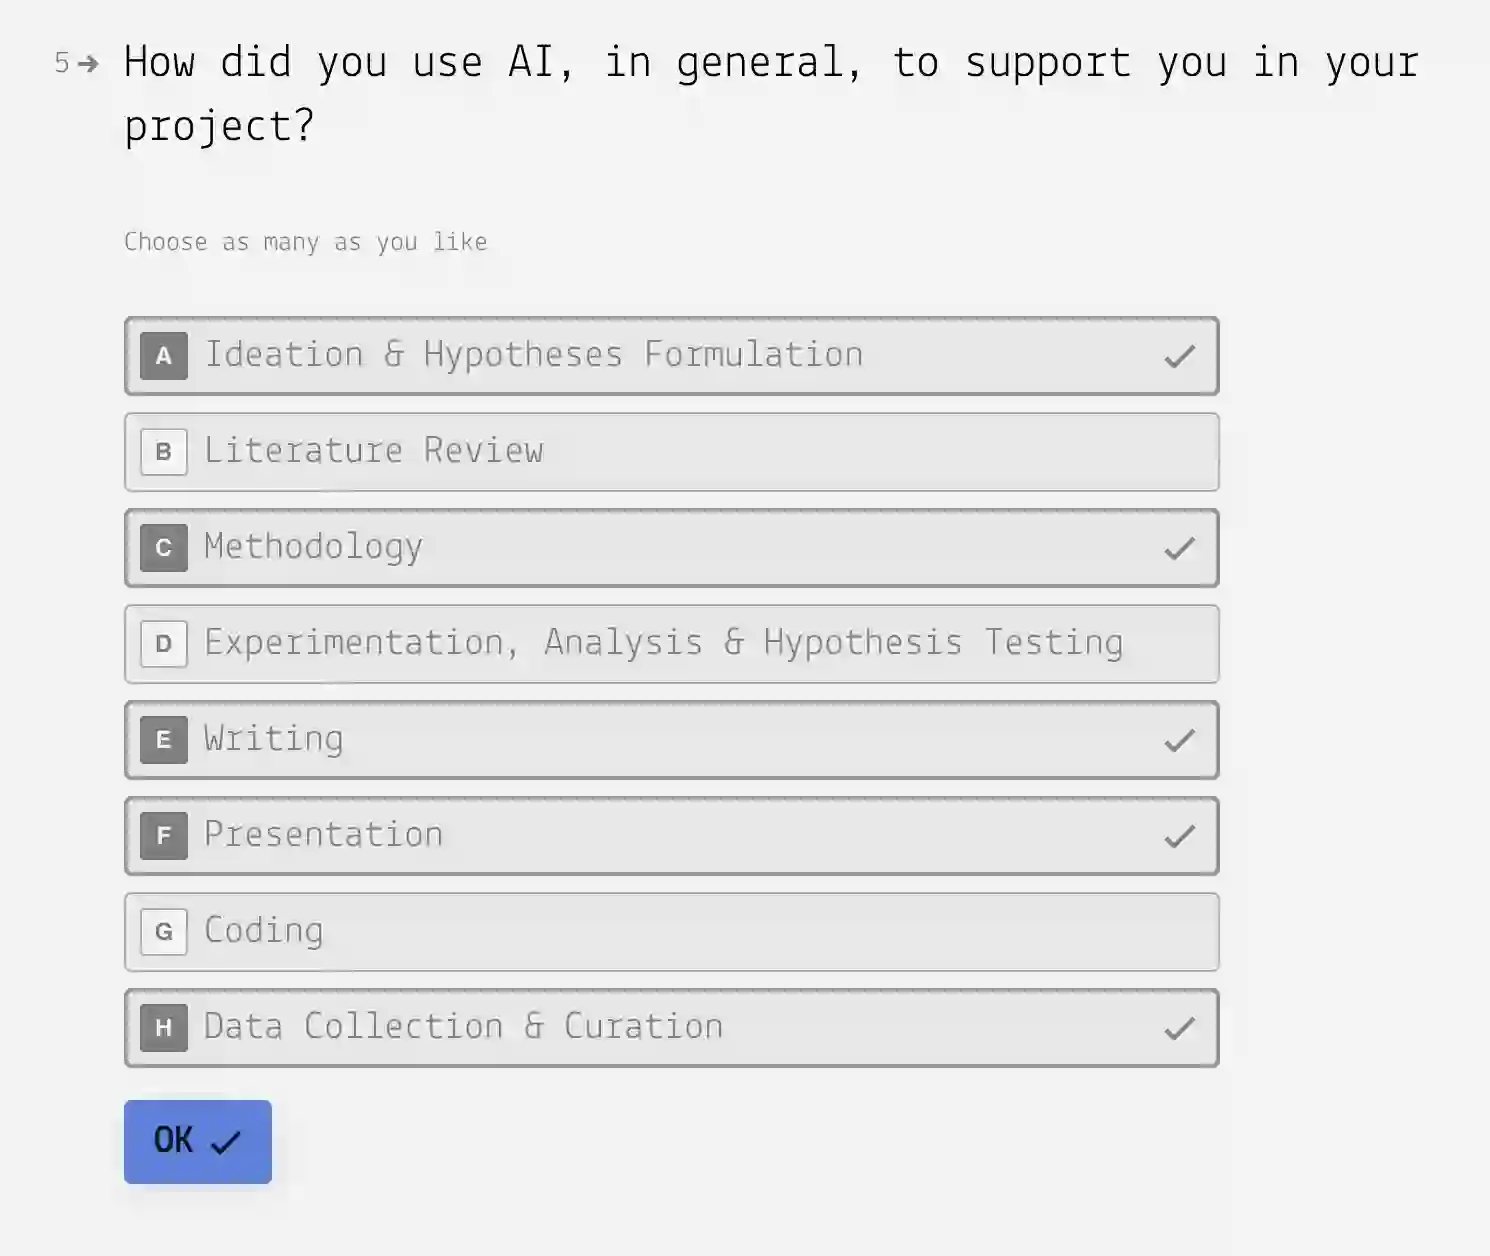
Task: Deselect the Writing option
Action: 671,740
